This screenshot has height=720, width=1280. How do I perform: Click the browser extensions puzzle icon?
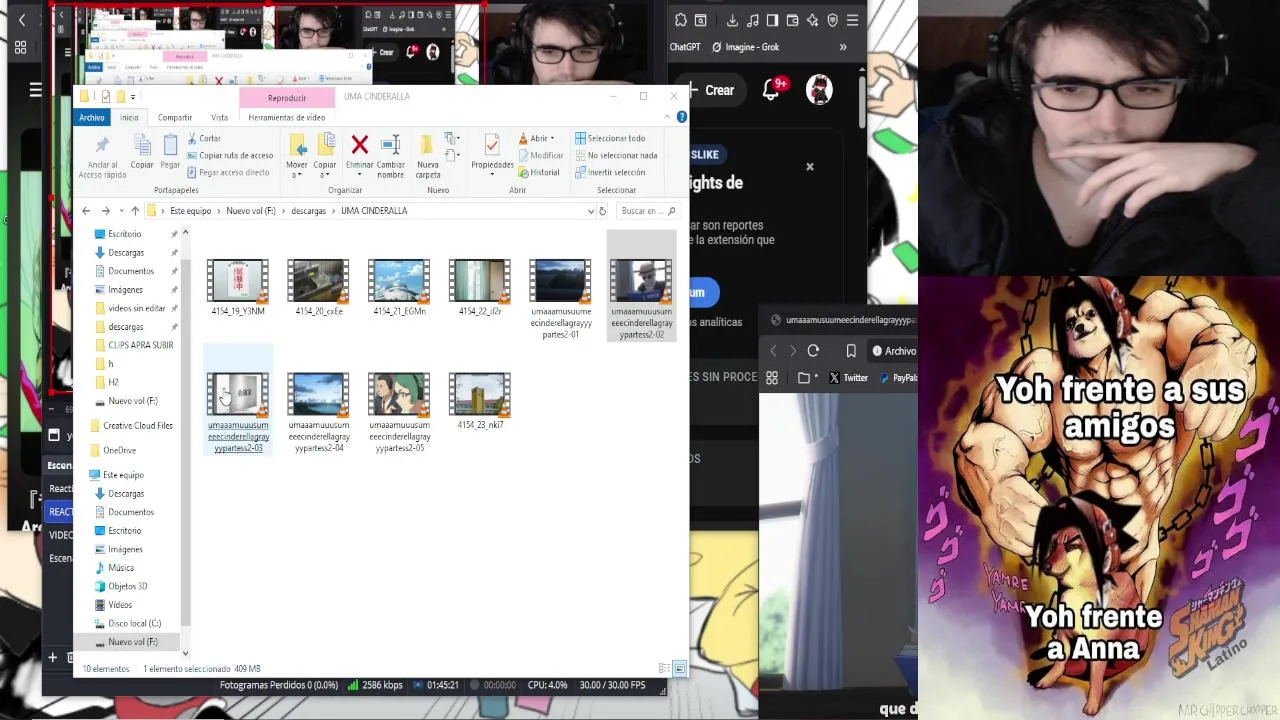tap(681, 20)
